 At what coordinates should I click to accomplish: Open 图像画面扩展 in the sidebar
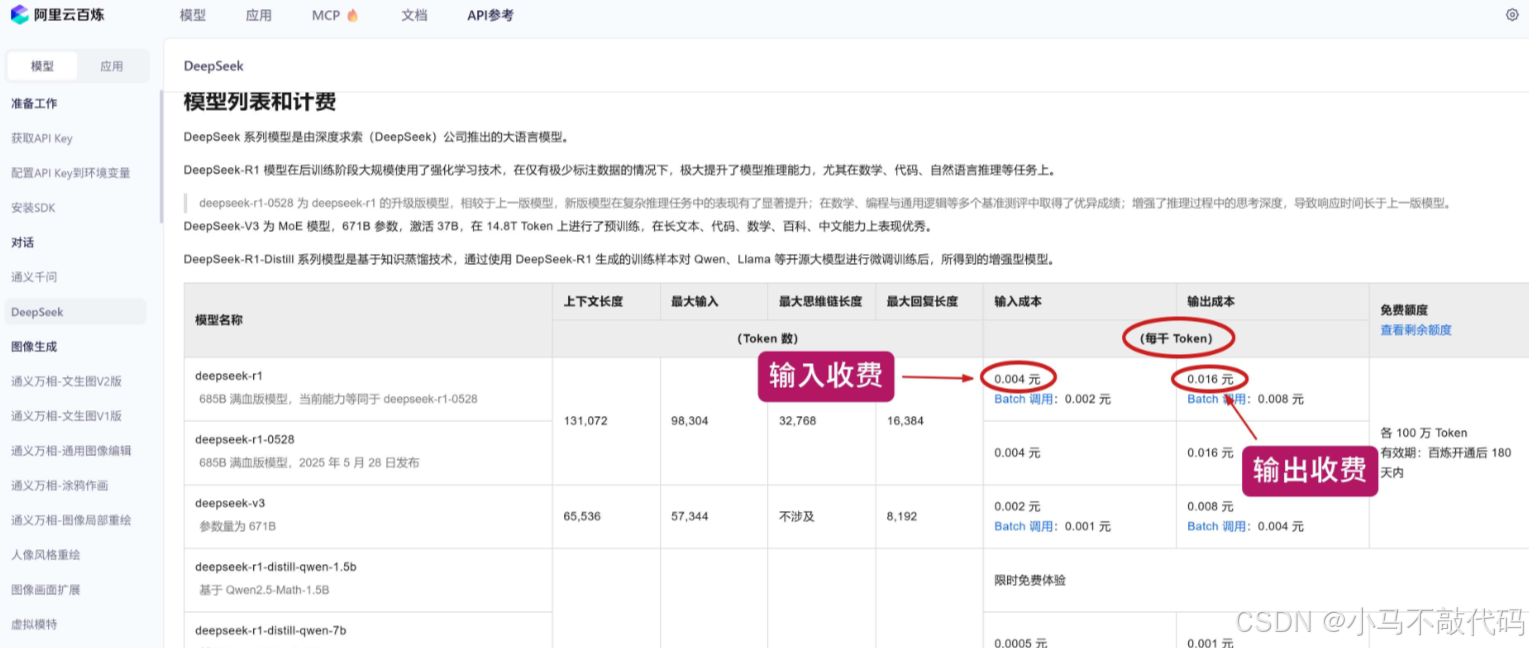46,589
